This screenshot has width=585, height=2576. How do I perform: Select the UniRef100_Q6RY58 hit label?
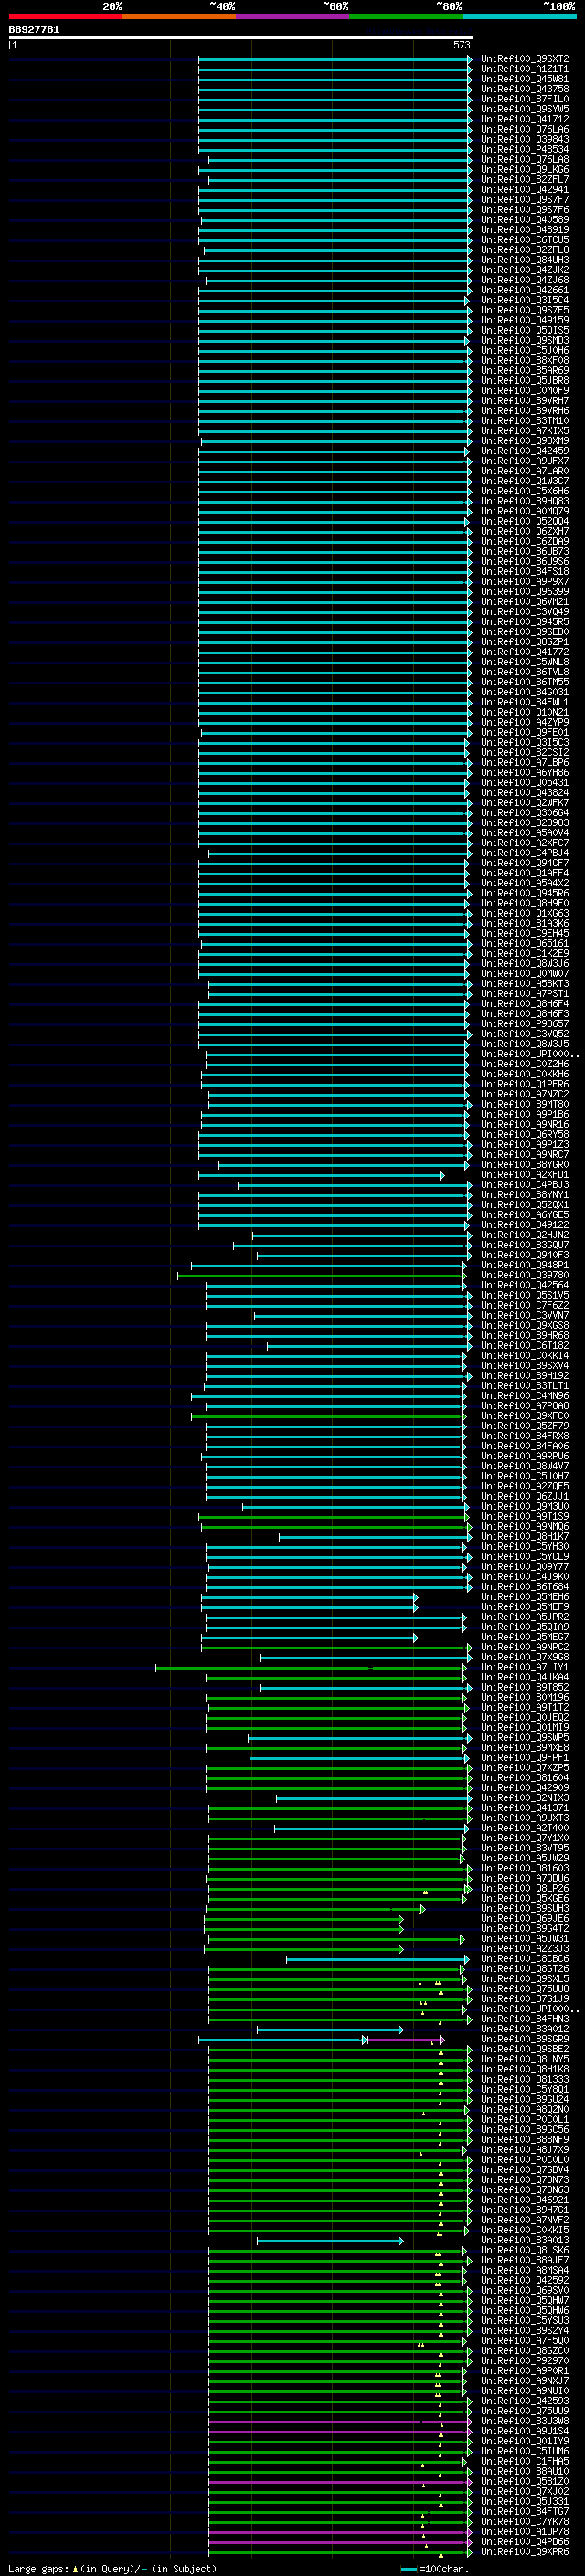[x=525, y=1134]
